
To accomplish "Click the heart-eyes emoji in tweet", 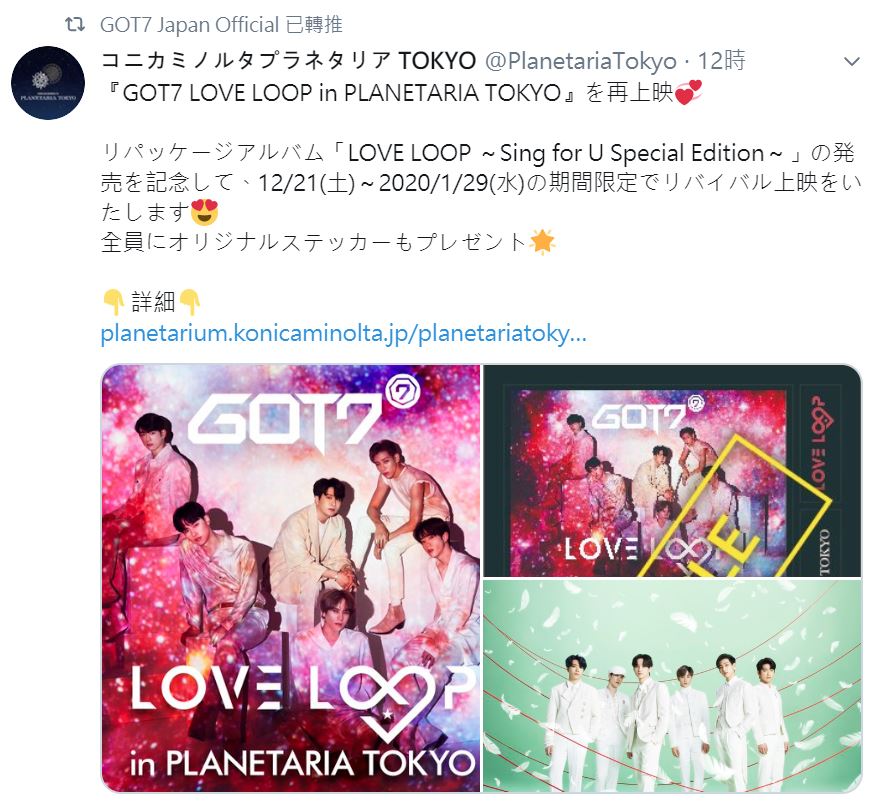I will 204,212.
